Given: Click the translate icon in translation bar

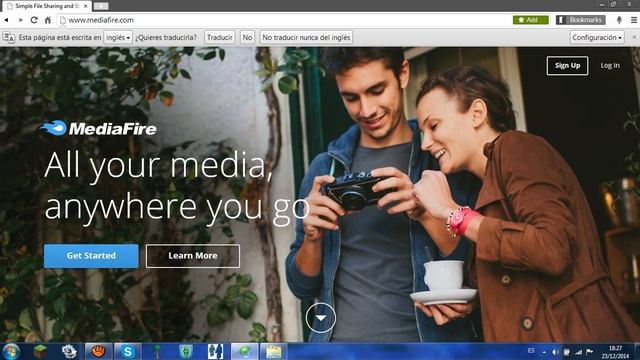Looking at the screenshot, I should tap(9, 38).
